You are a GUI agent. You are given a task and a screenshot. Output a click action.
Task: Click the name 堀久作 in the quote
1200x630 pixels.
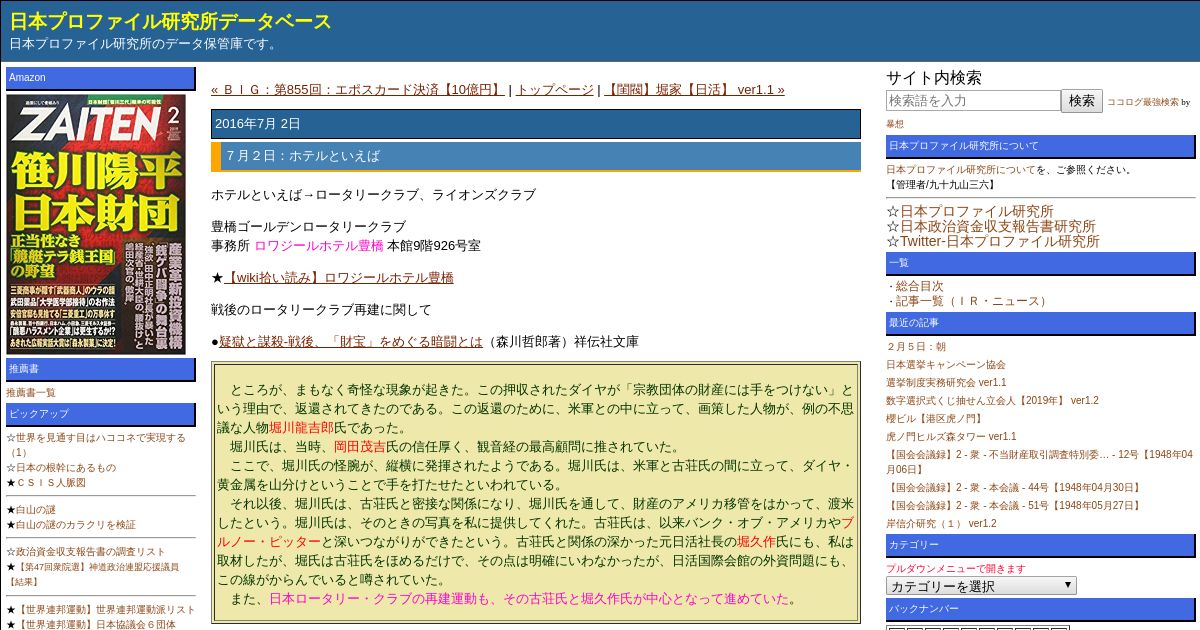tap(756, 541)
